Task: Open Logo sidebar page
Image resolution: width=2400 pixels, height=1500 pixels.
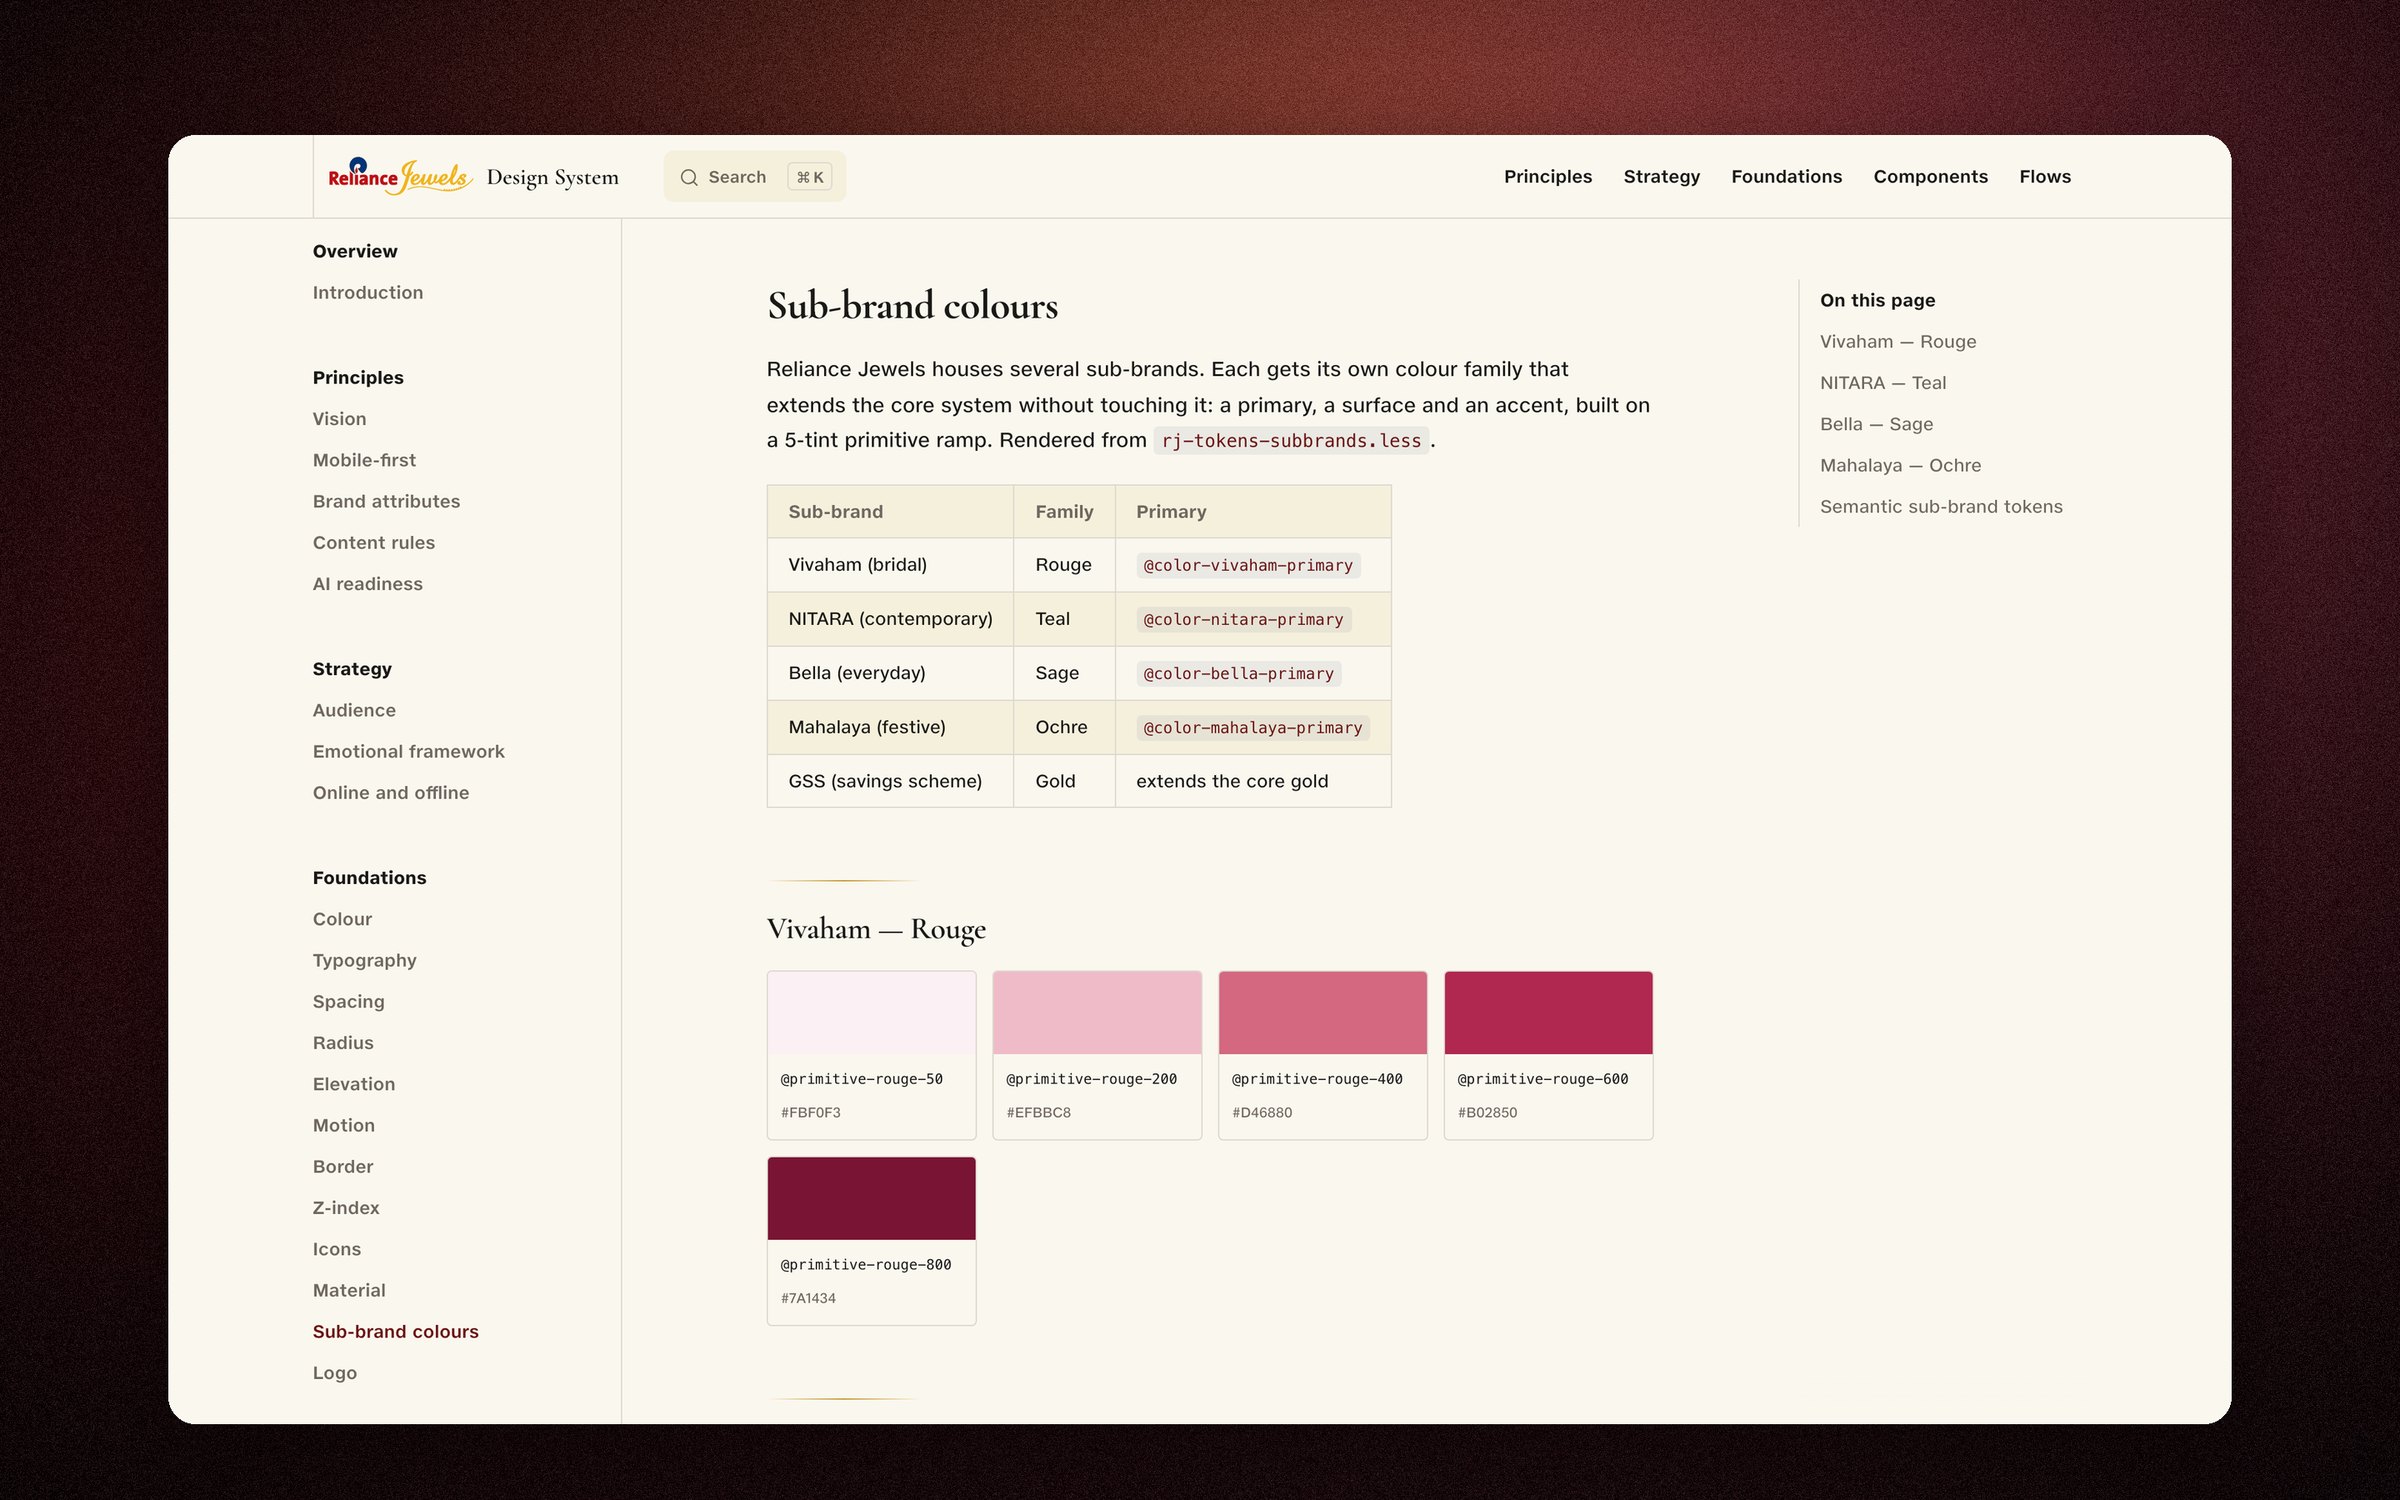Action: (334, 1372)
